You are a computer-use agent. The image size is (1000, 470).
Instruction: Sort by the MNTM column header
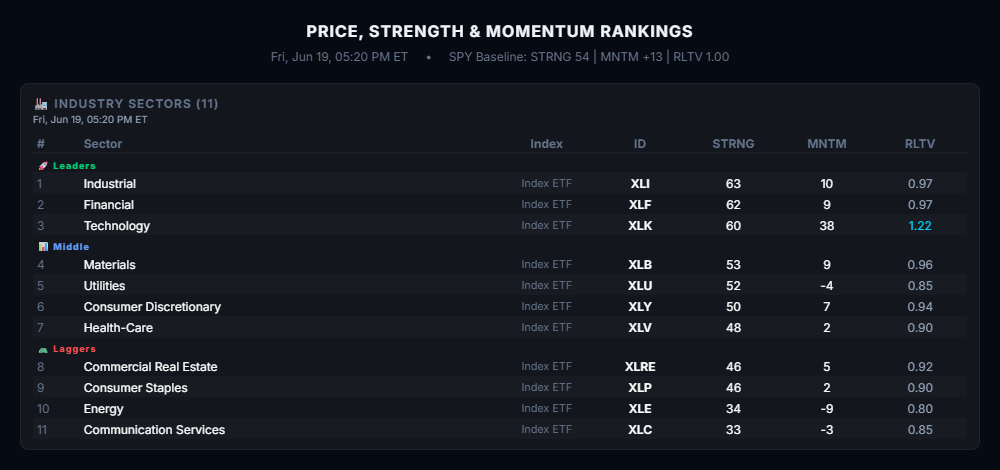[x=827, y=144]
